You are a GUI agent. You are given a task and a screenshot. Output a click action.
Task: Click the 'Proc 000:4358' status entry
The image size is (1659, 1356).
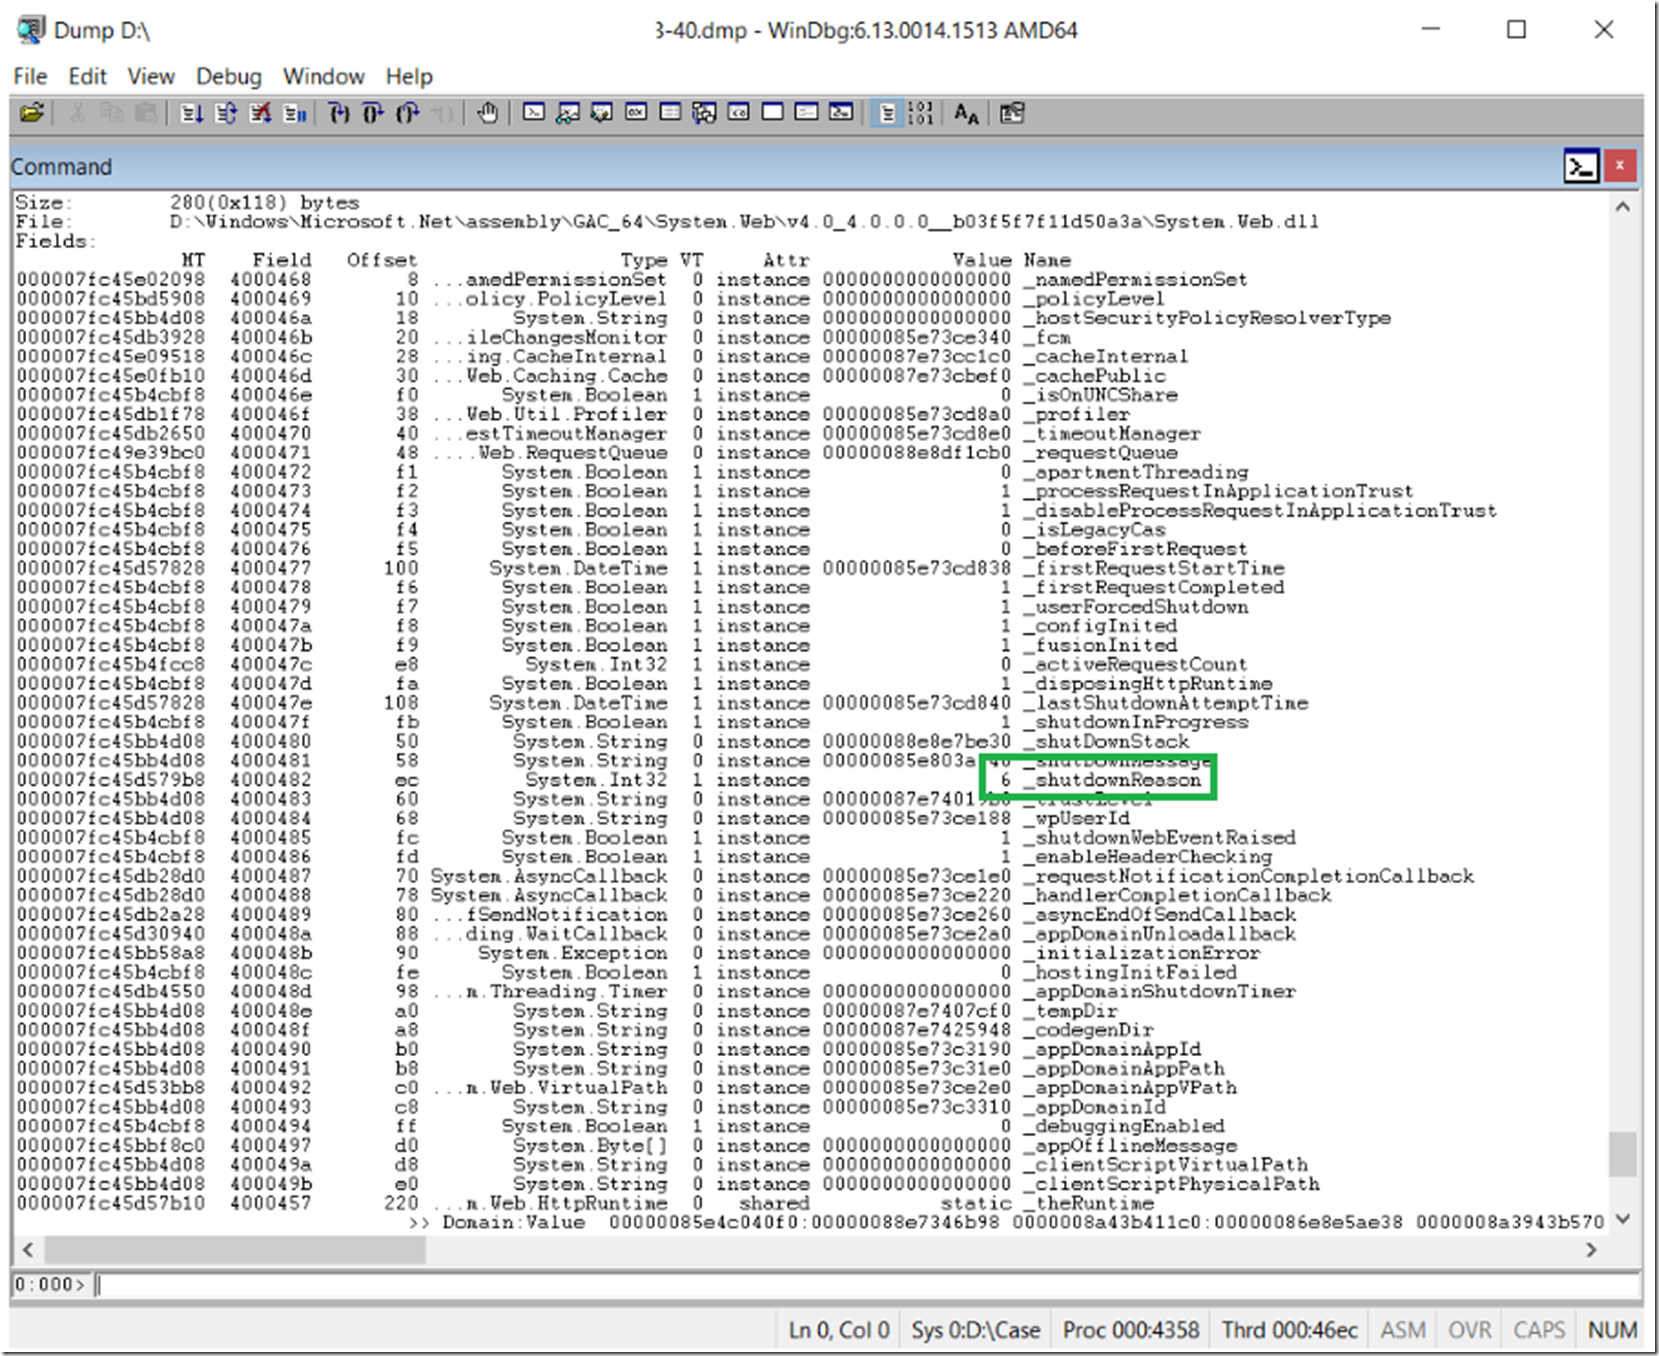point(1130,1330)
